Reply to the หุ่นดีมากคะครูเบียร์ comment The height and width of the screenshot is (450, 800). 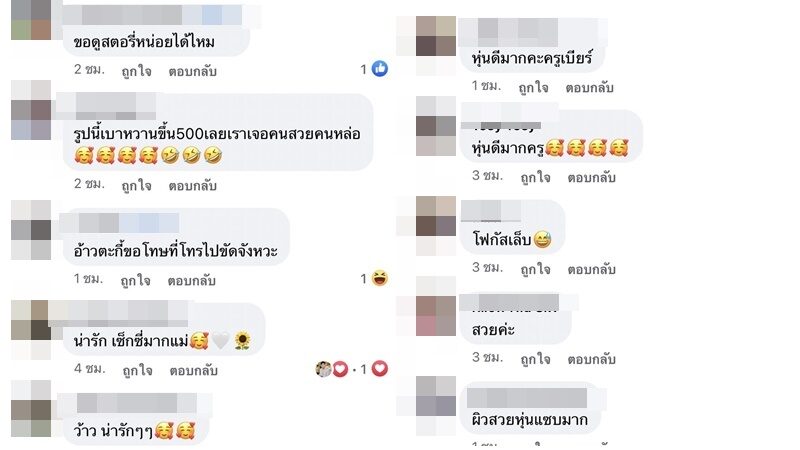point(589,87)
